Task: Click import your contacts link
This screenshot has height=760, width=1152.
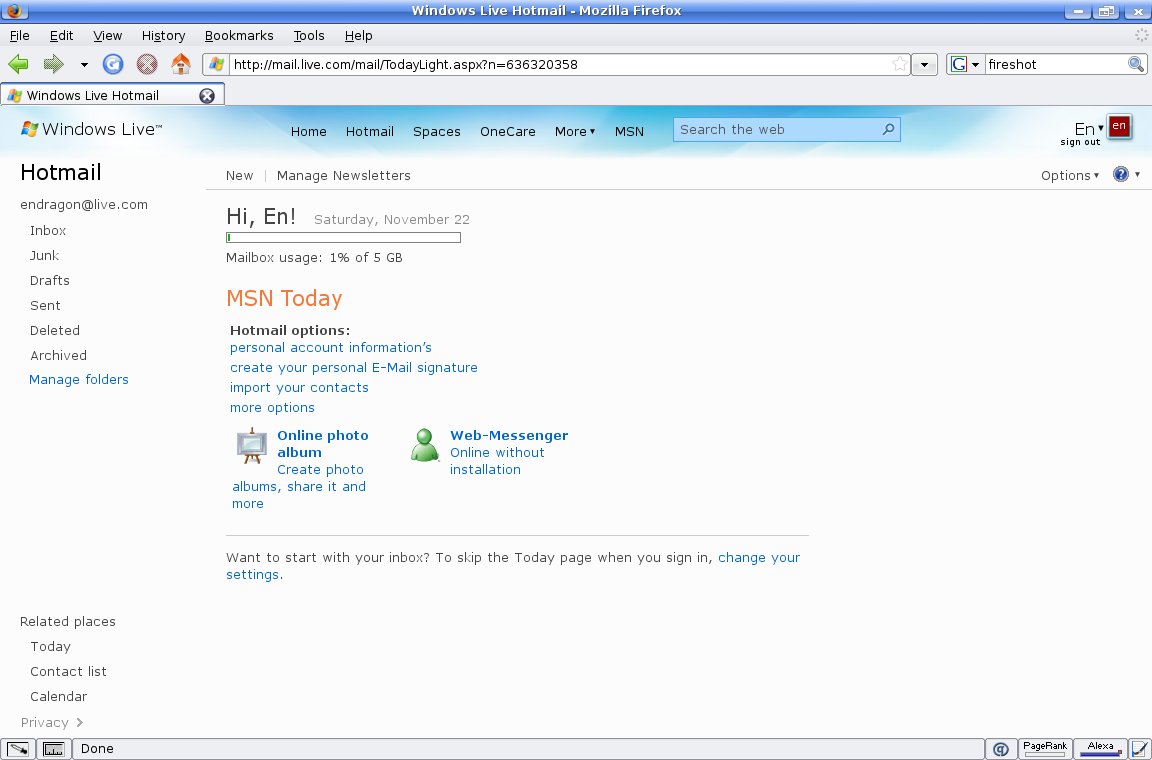Action: point(299,387)
